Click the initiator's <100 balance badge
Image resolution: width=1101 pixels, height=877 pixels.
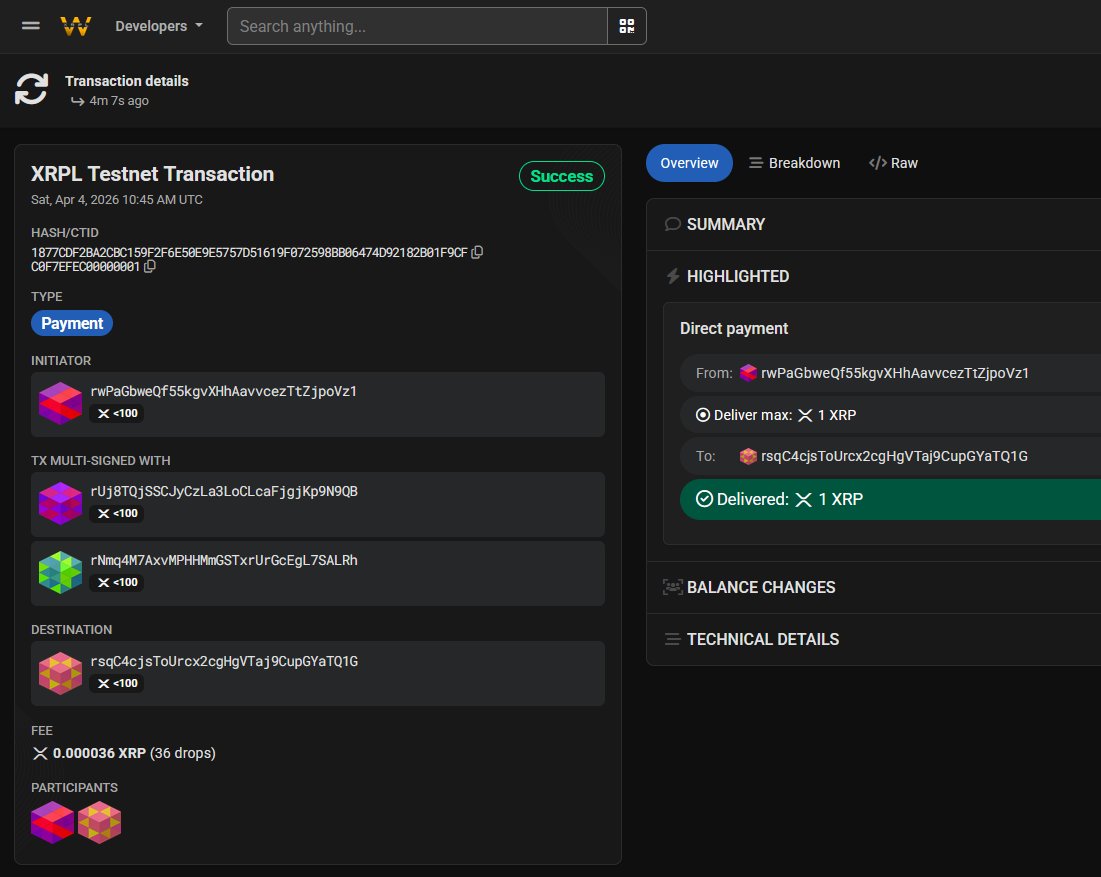tap(117, 414)
